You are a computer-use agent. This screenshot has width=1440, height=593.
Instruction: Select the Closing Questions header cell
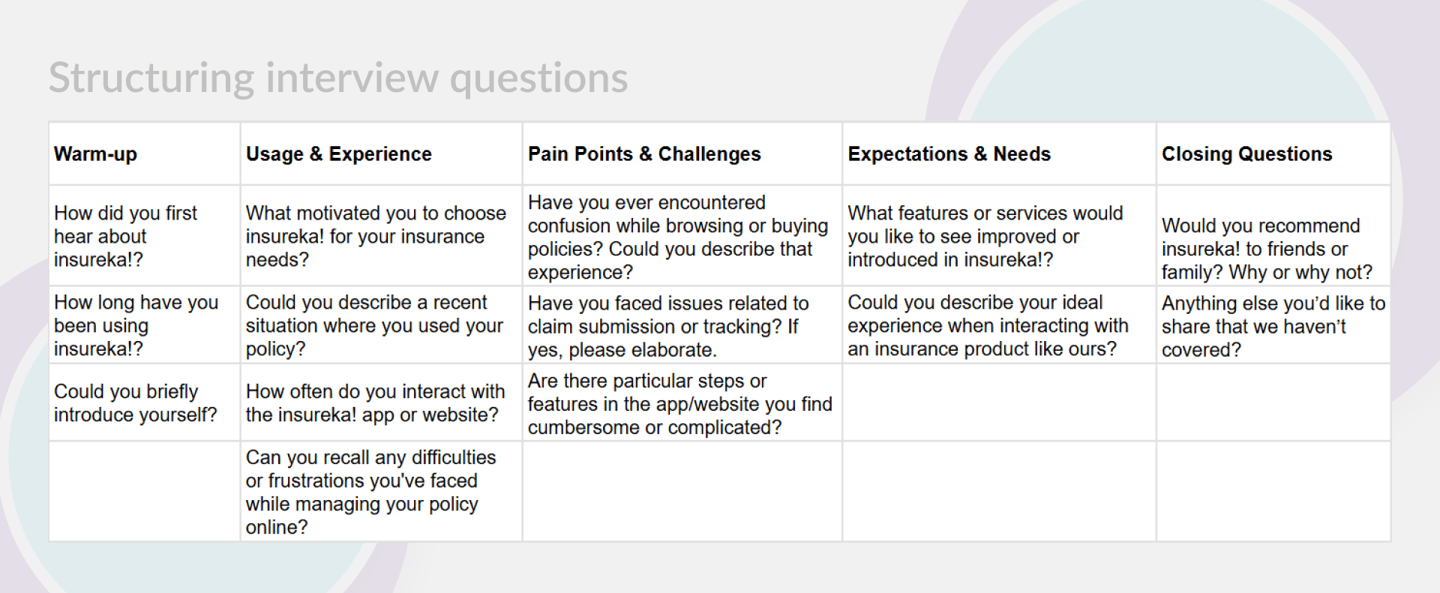tap(1272, 154)
